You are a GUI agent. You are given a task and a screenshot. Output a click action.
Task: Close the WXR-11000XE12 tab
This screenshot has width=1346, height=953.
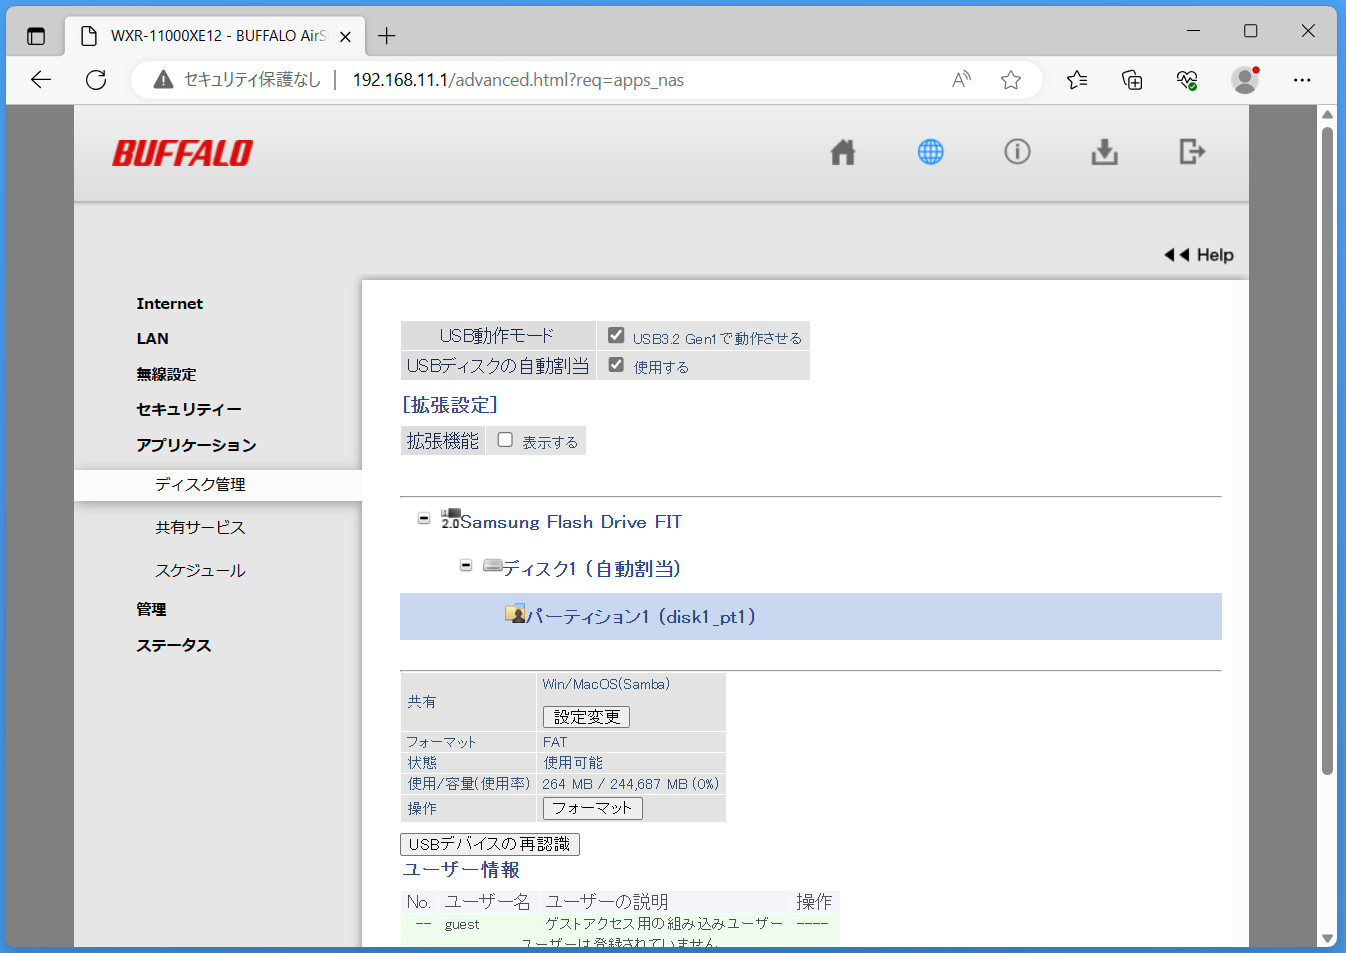coord(345,36)
